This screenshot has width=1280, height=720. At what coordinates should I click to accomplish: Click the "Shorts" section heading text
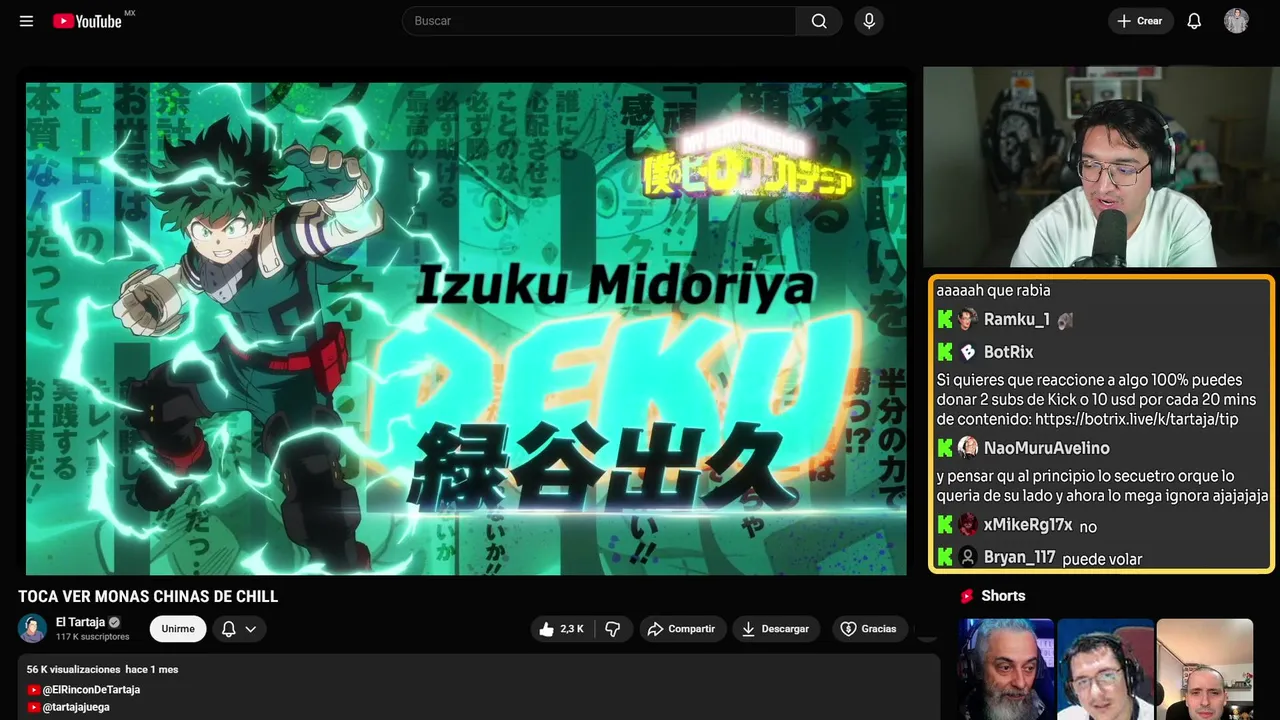point(1003,596)
